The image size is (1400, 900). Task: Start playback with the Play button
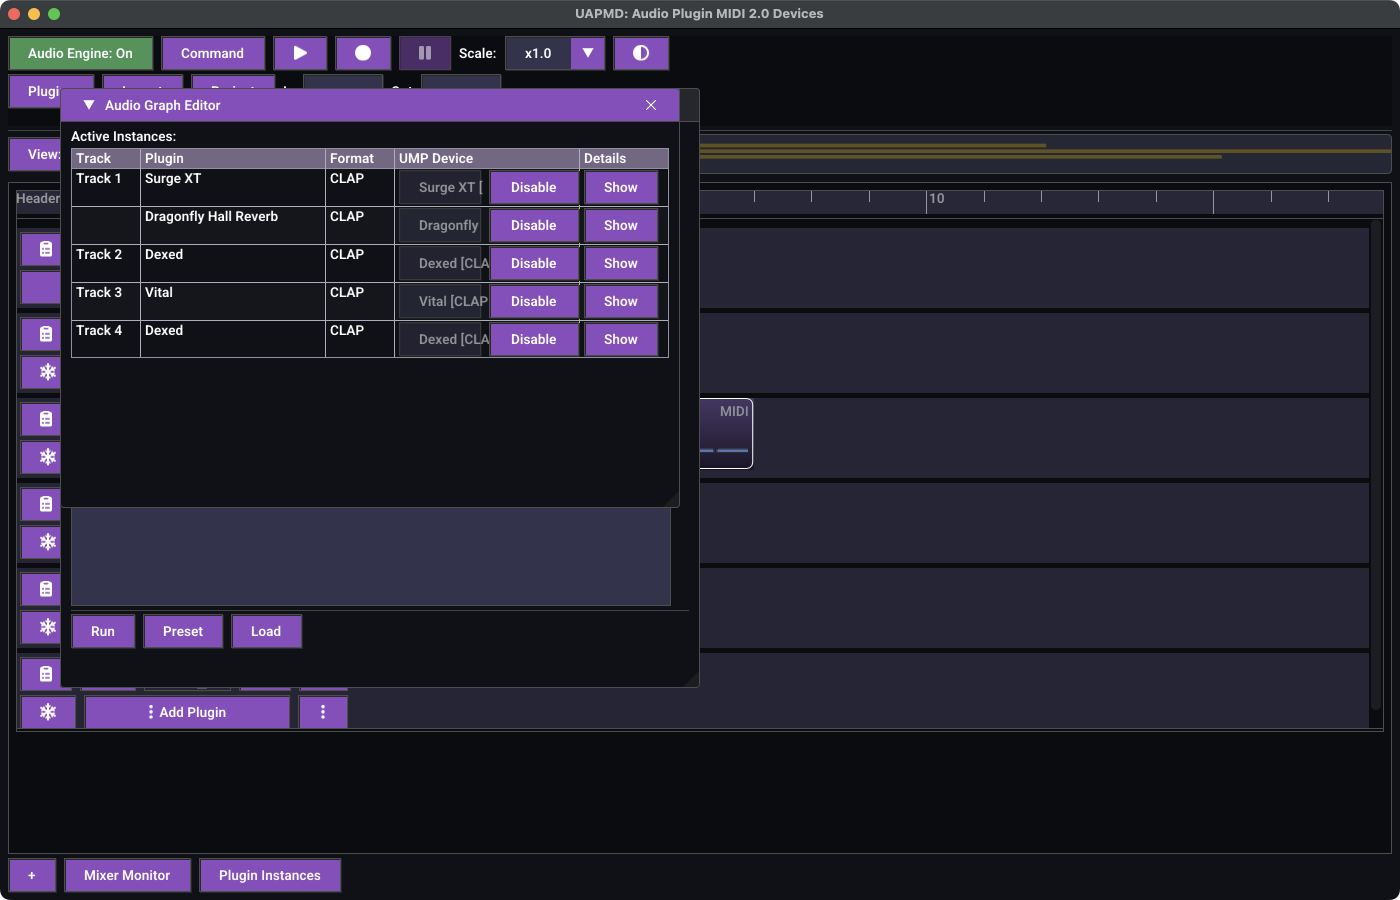click(300, 53)
